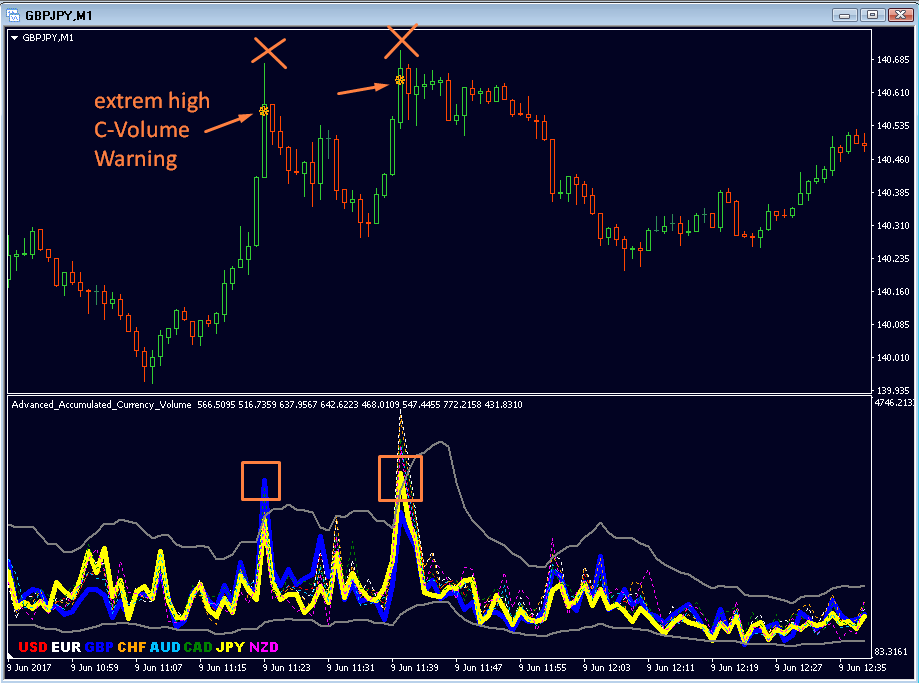Click the 566.5095 indicator value
This screenshot has height=683, width=919.
[x=215, y=405]
